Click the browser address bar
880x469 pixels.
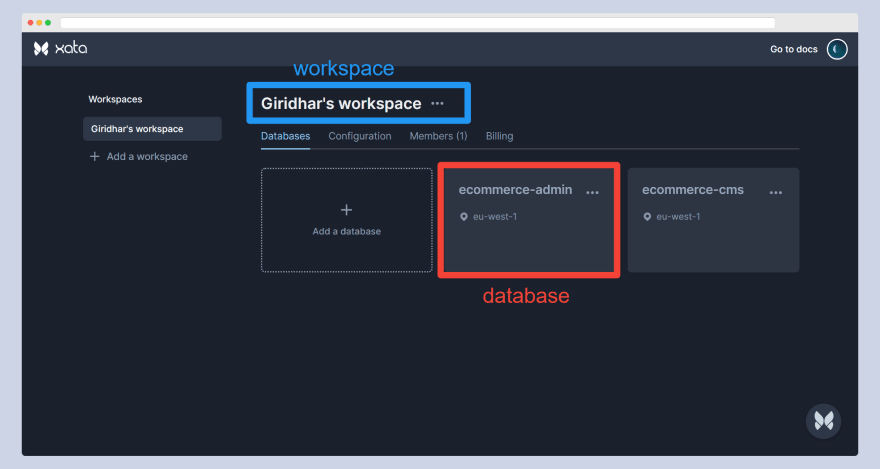(418, 23)
